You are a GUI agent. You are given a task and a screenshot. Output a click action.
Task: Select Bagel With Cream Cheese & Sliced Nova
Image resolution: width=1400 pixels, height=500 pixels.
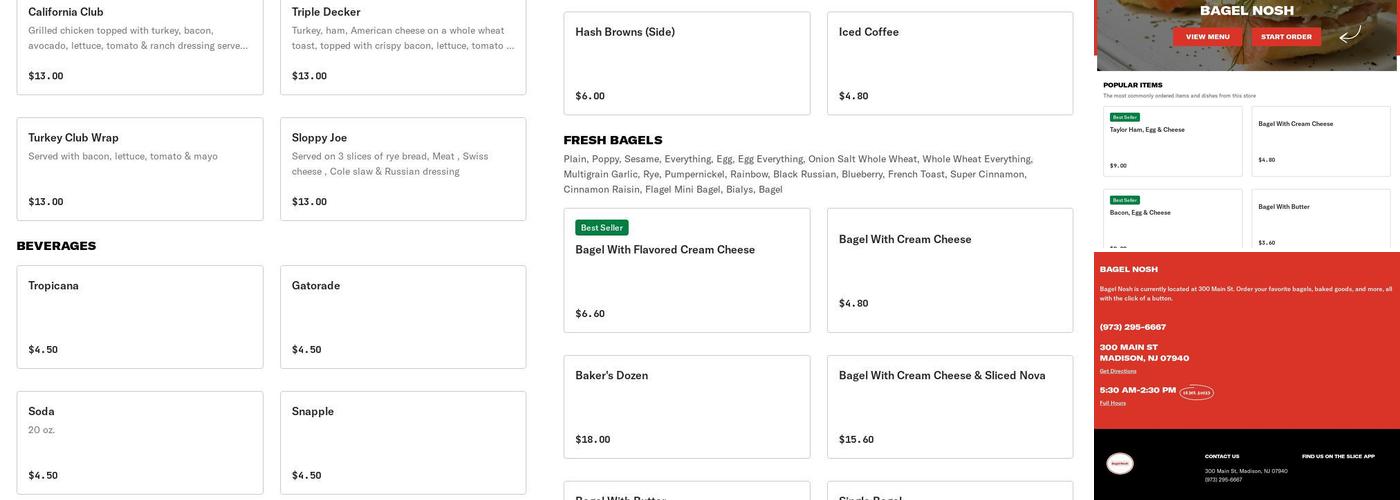pyautogui.click(x=950, y=406)
